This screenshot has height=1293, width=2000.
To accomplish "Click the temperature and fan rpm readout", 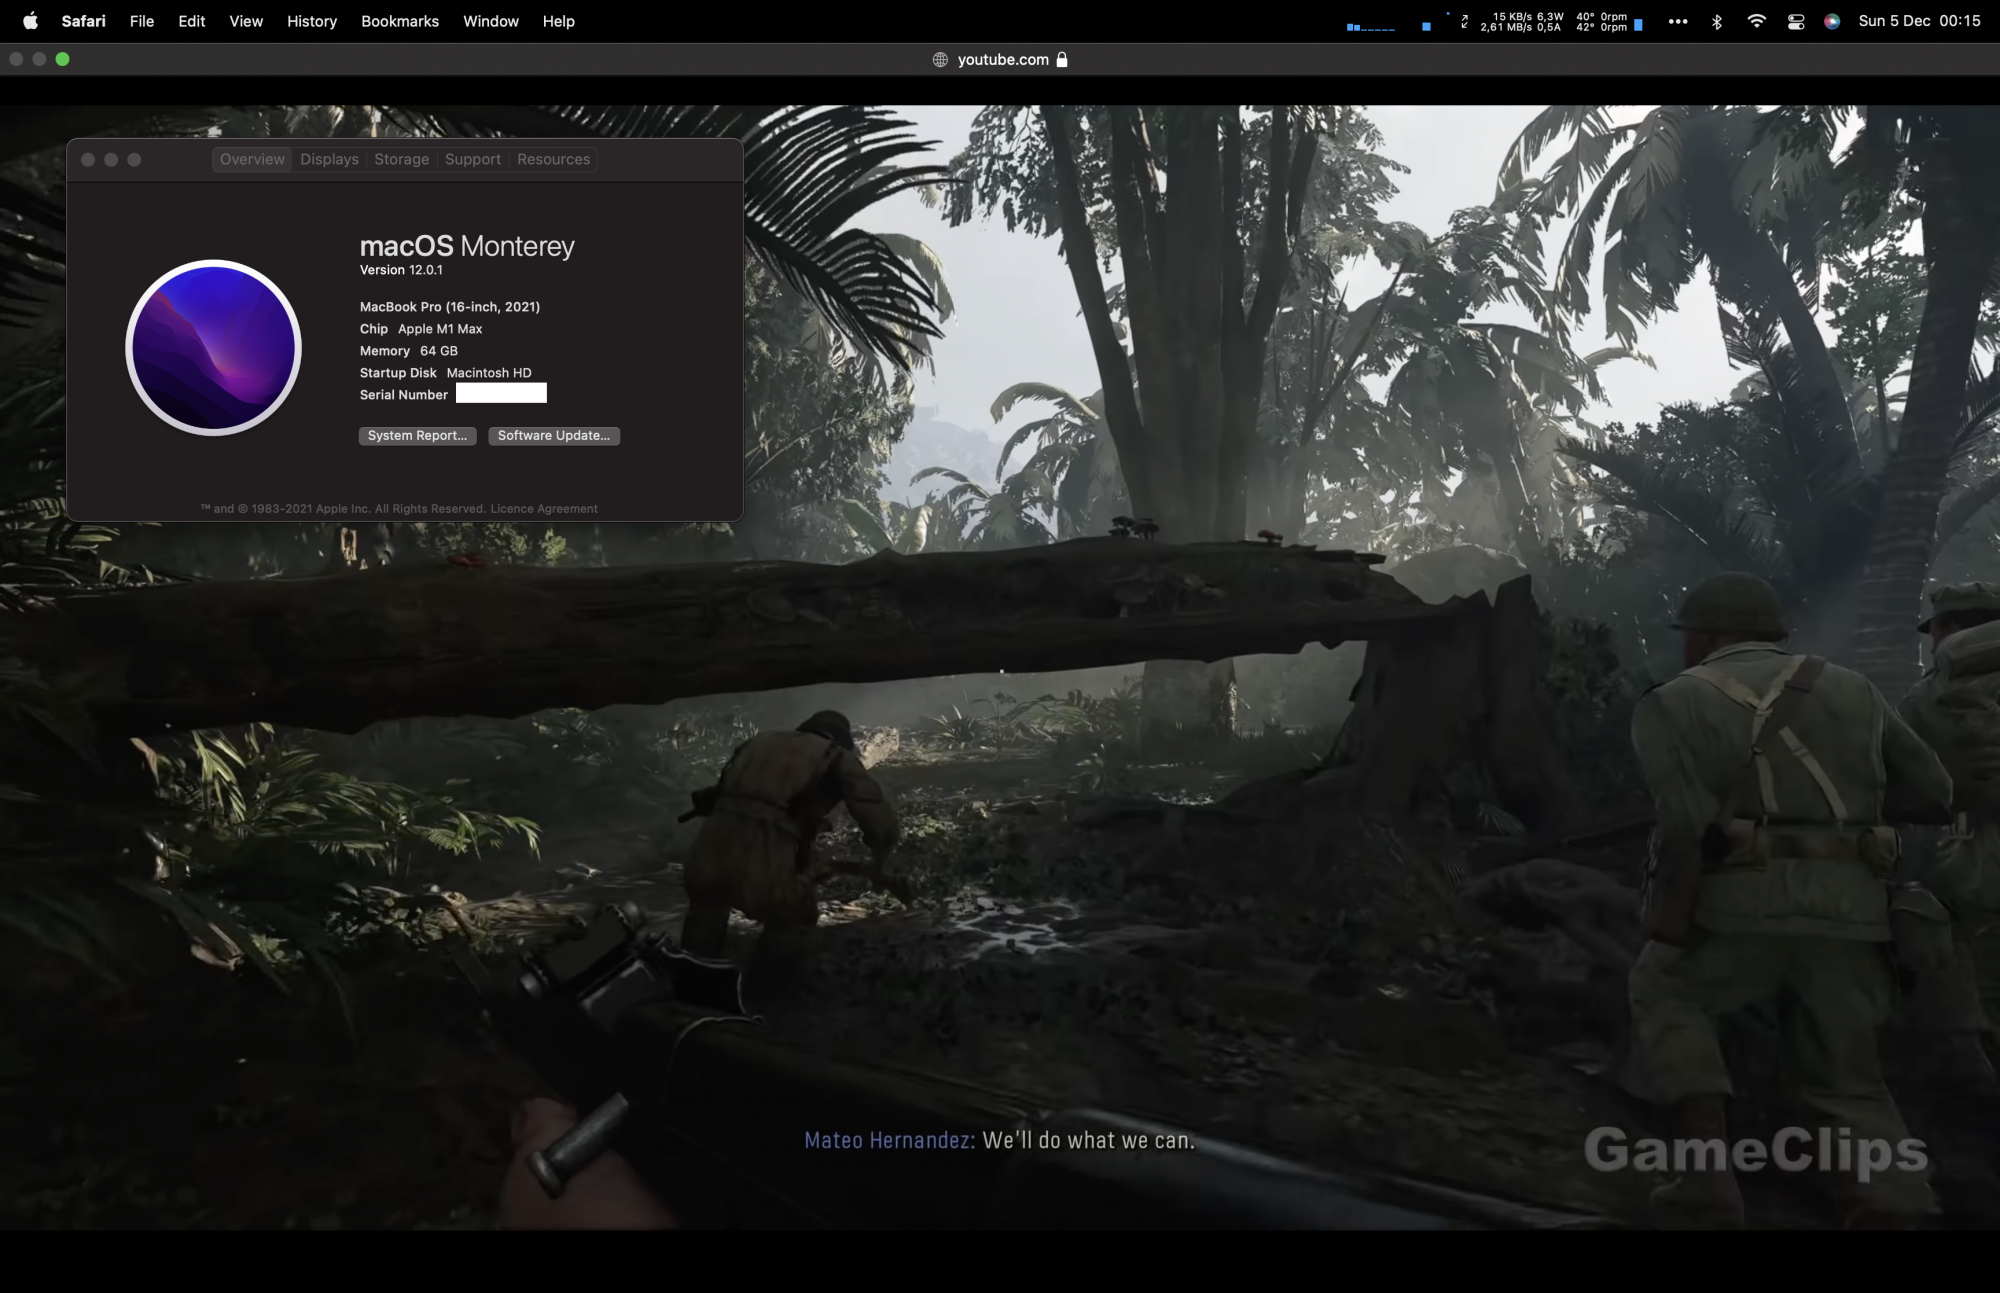I will (x=1601, y=21).
